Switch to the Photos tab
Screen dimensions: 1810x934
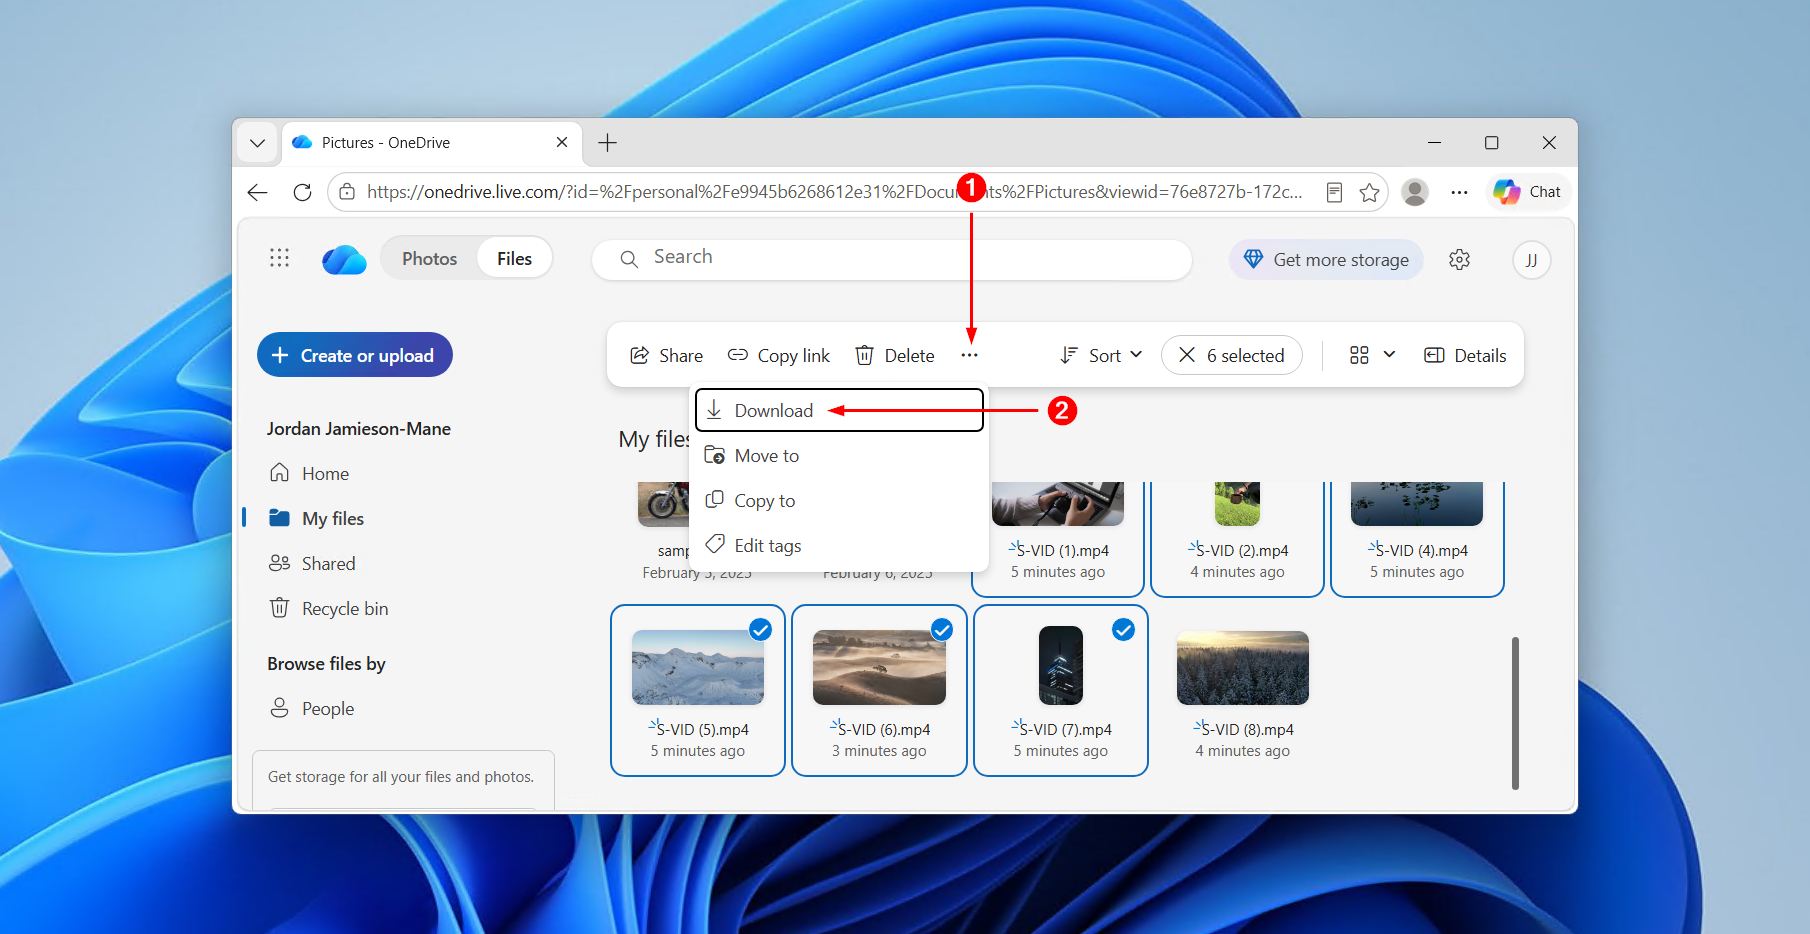tap(429, 258)
